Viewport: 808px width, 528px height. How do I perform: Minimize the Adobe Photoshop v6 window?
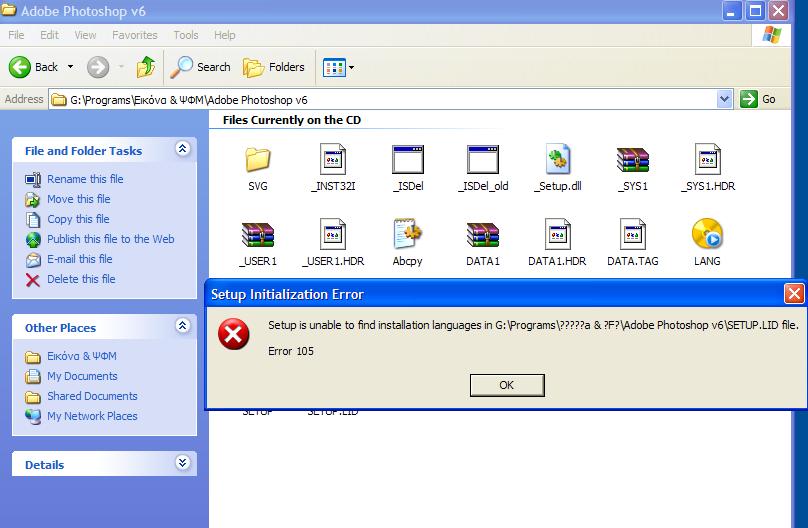(731, 11)
